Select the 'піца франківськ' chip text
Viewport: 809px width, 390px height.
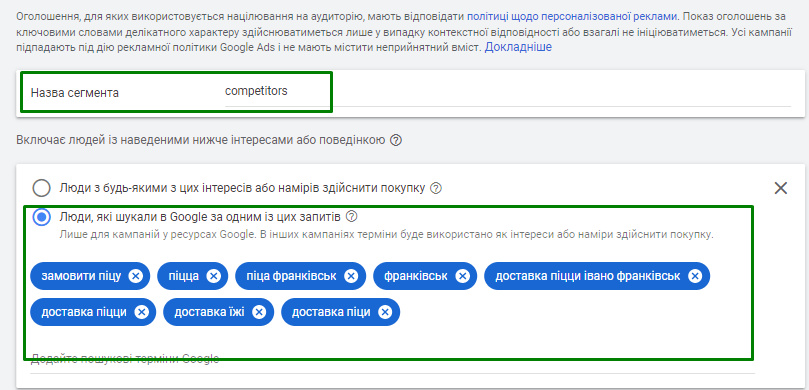coord(292,276)
